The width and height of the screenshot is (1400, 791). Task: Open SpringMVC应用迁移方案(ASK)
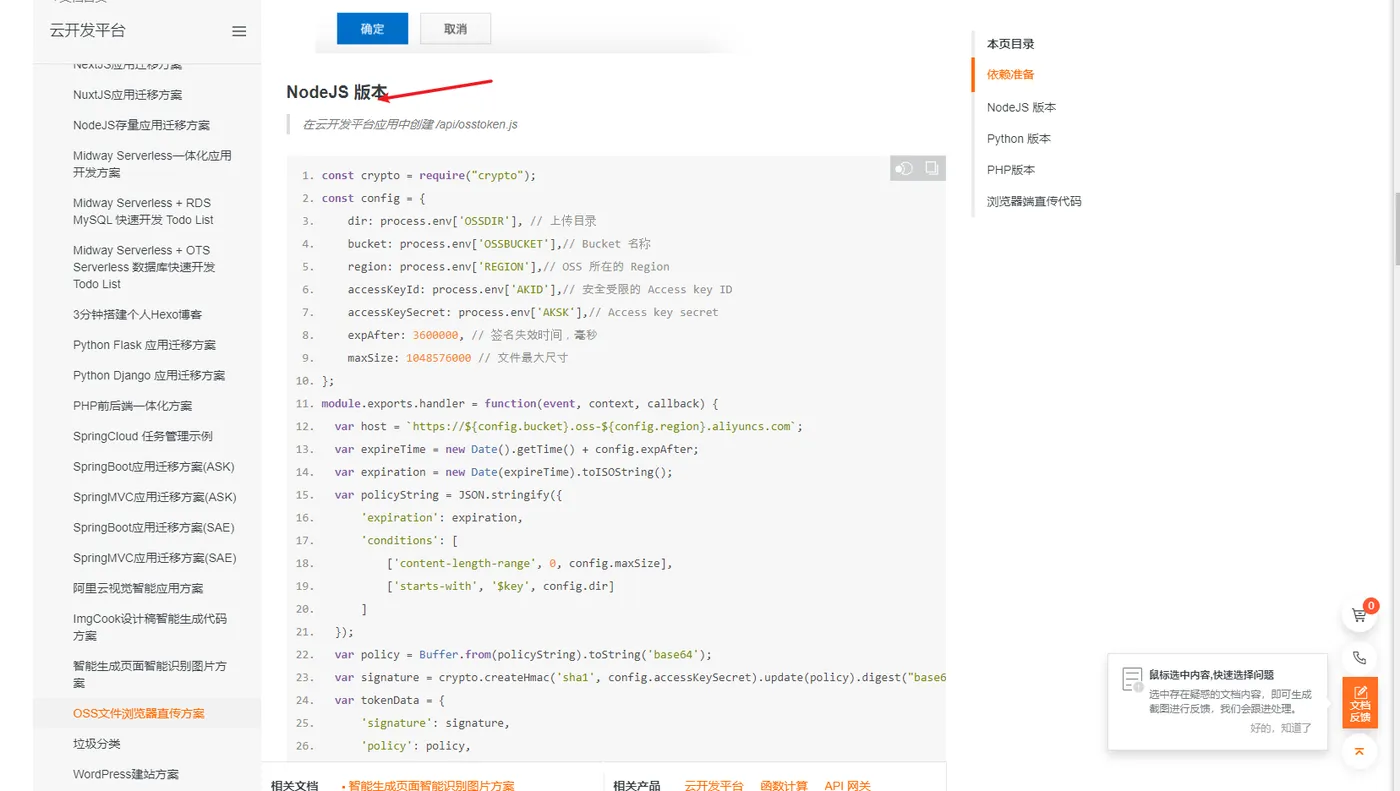[x=155, y=497]
